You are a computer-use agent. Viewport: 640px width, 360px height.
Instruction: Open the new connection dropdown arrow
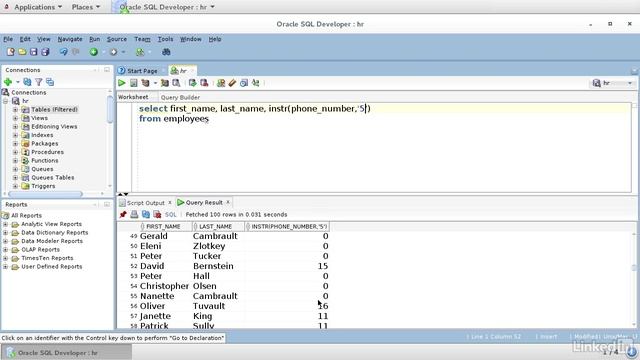click(x=18, y=82)
